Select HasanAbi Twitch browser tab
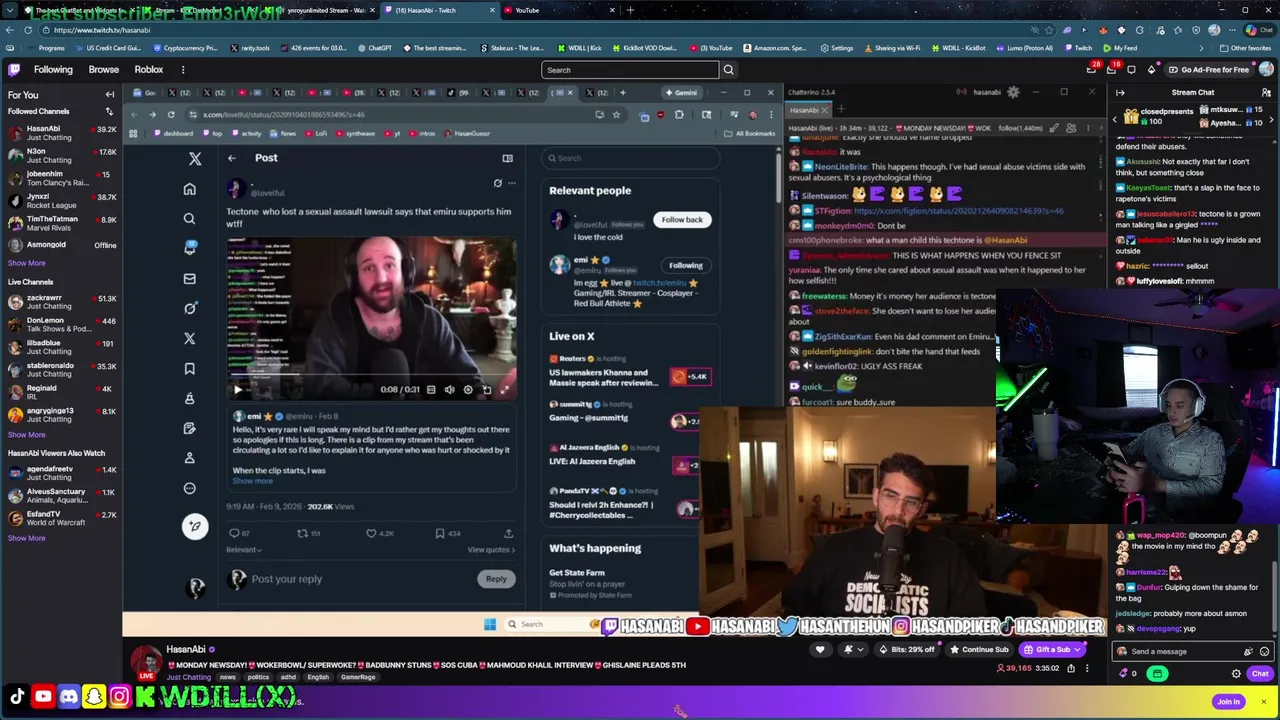Viewport: 1280px width, 720px height. [438, 10]
